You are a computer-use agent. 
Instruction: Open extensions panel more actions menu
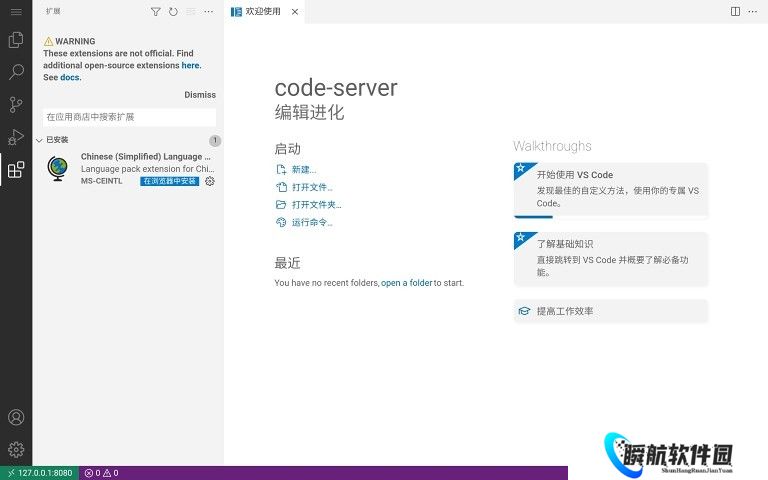(209, 12)
